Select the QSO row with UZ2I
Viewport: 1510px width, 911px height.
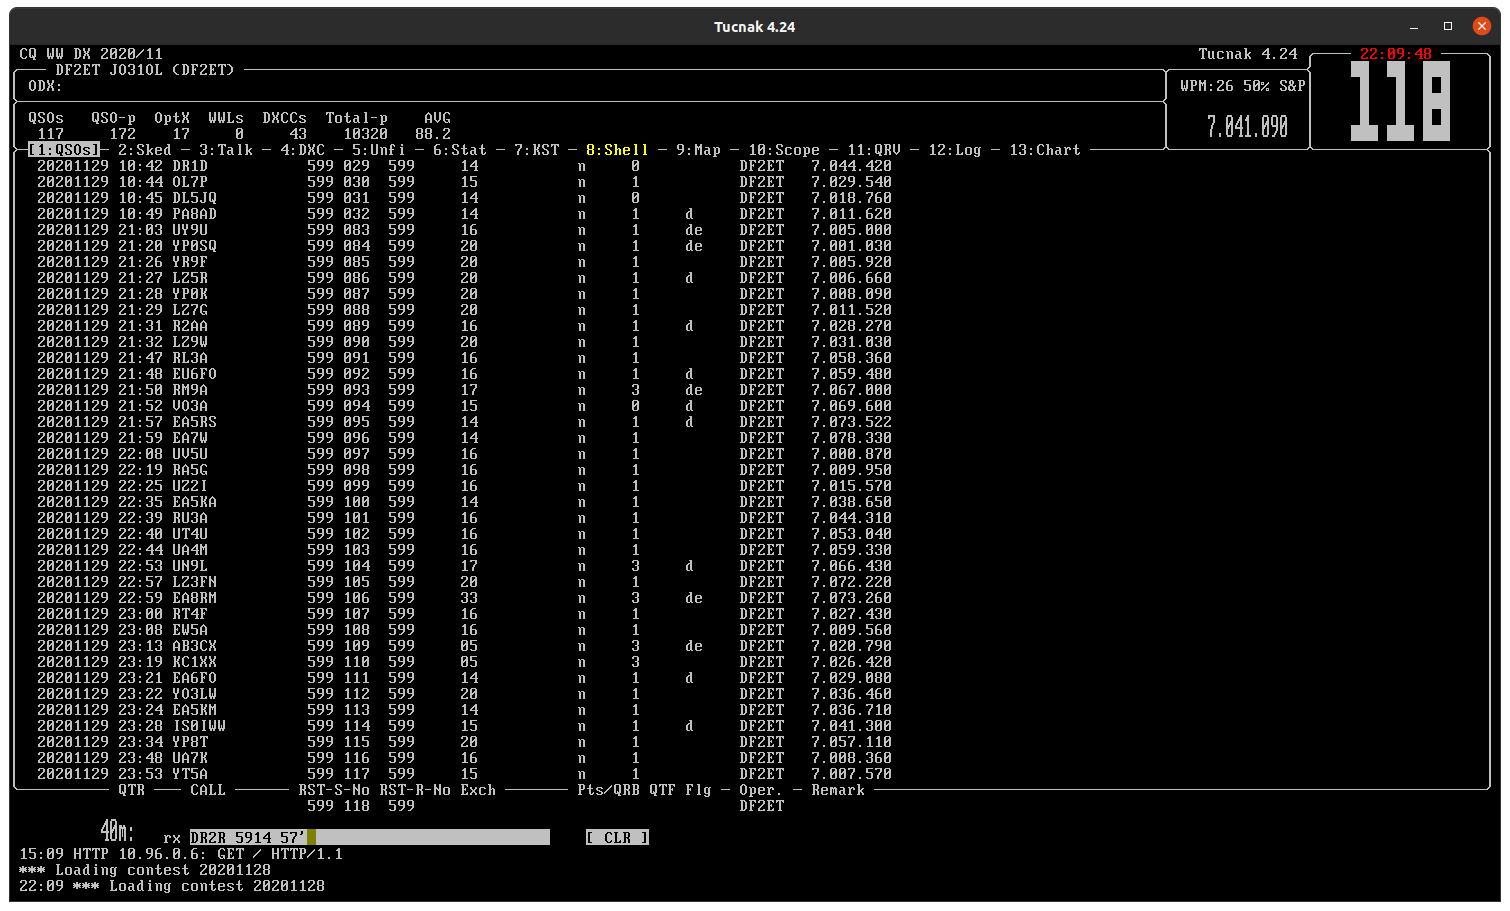(464, 486)
